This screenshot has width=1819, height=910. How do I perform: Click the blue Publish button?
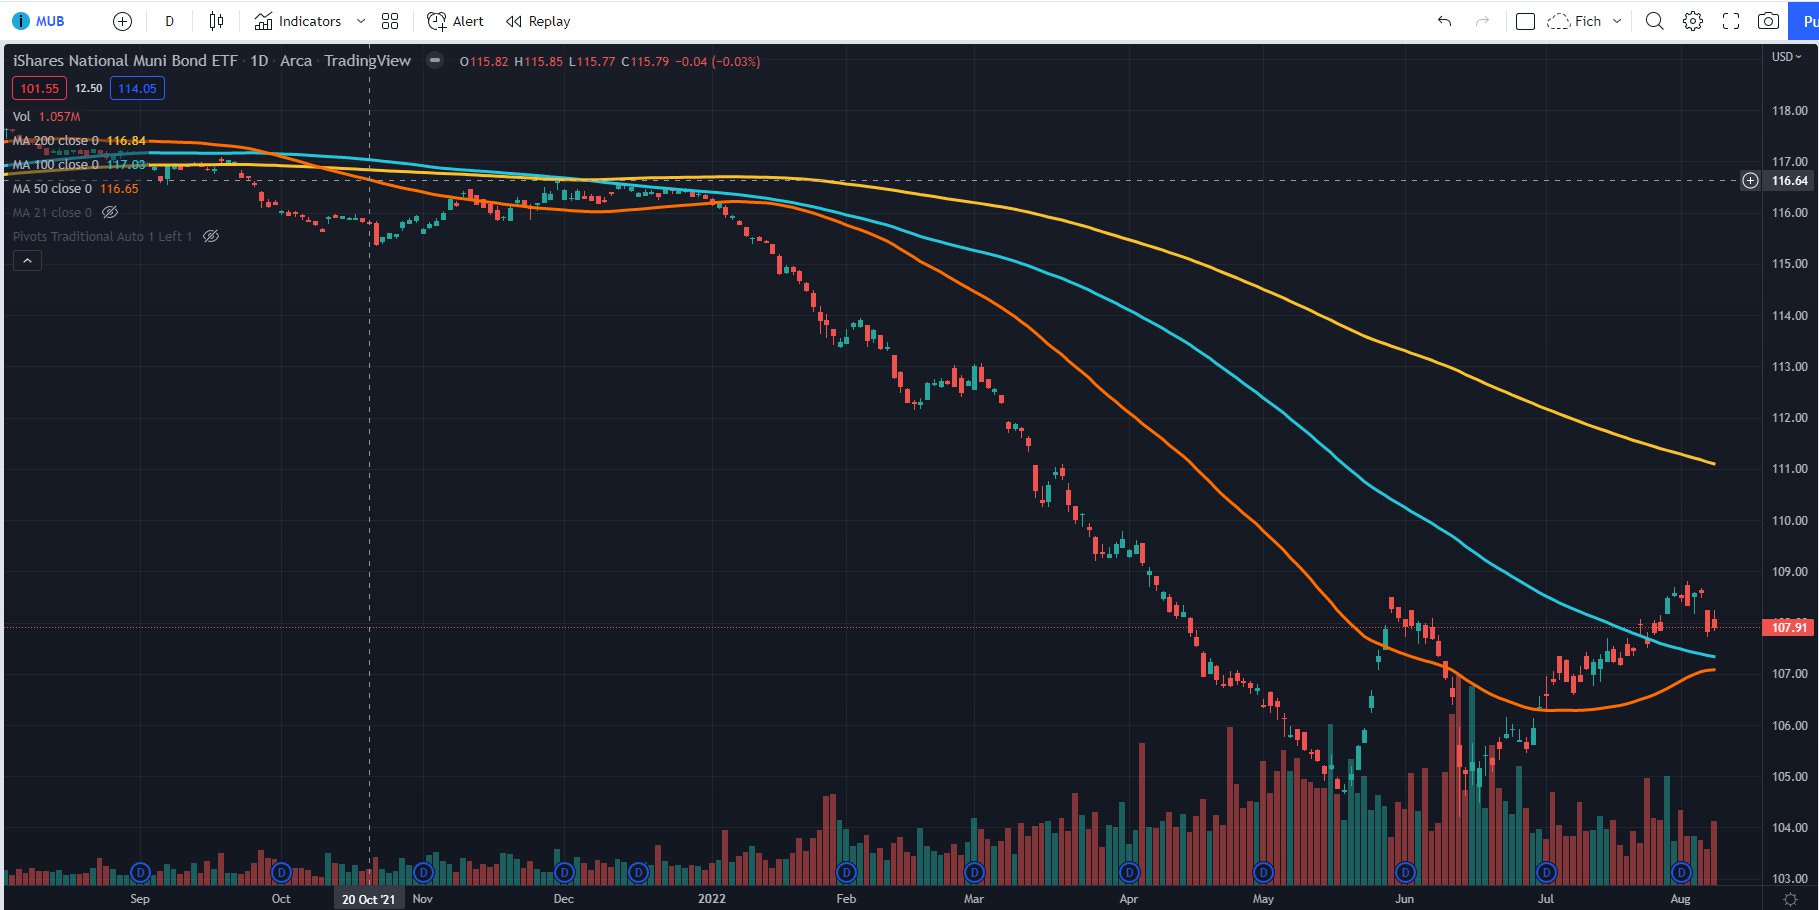1806,21
